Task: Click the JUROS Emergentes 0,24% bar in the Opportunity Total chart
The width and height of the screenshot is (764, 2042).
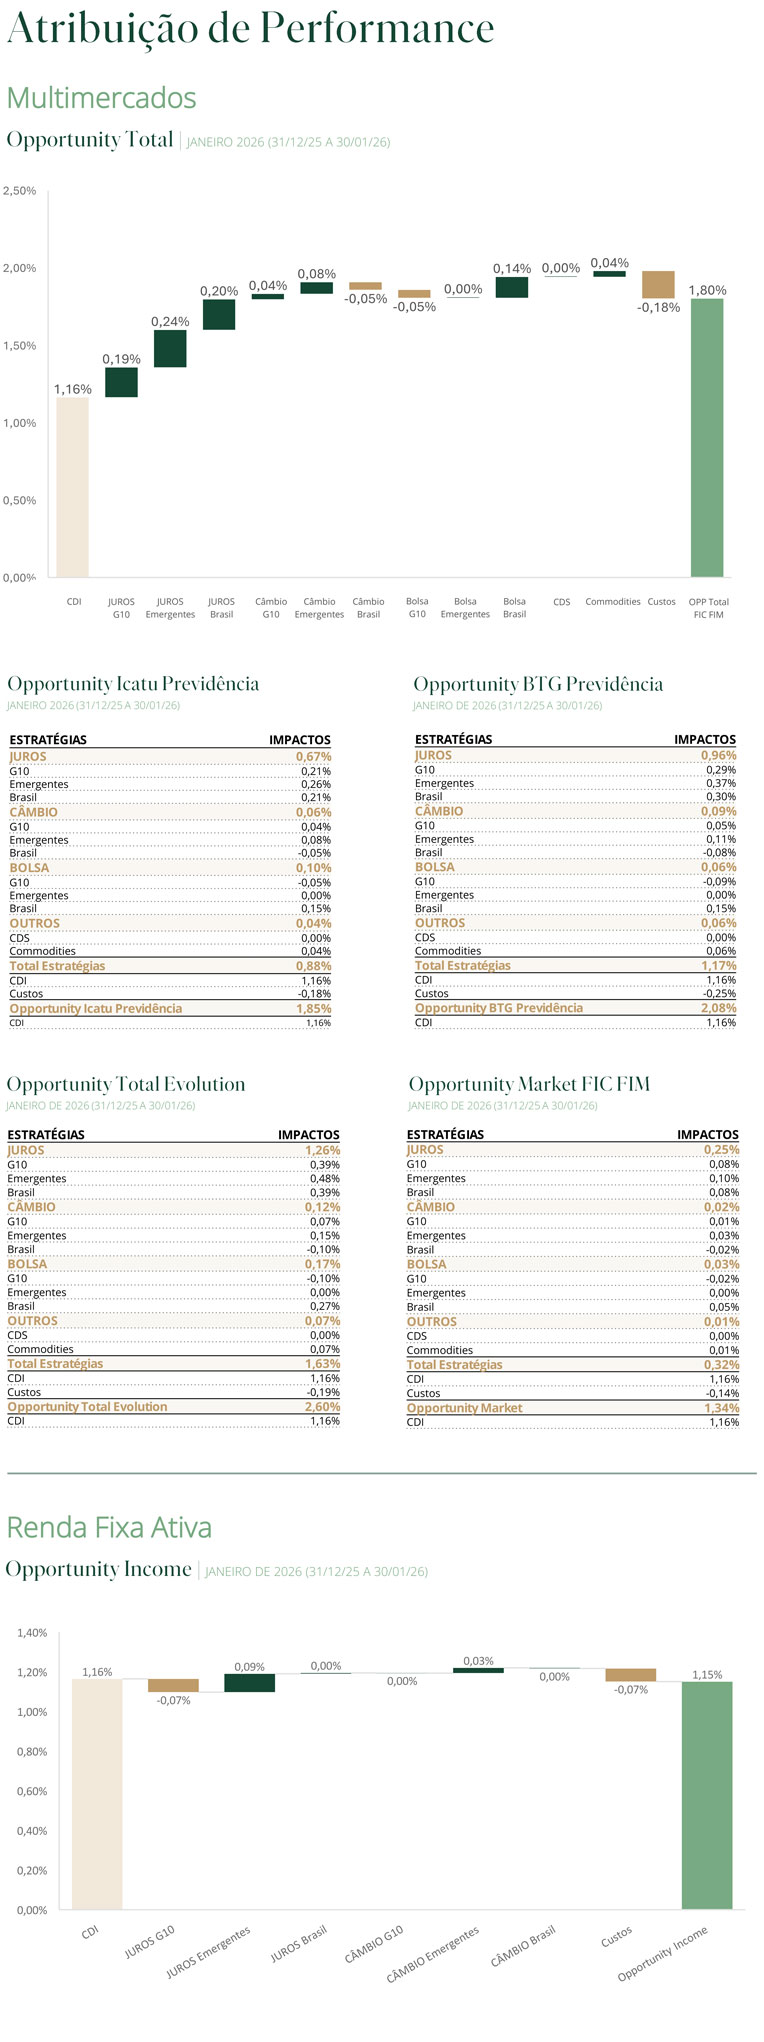Action: [x=170, y=349]
